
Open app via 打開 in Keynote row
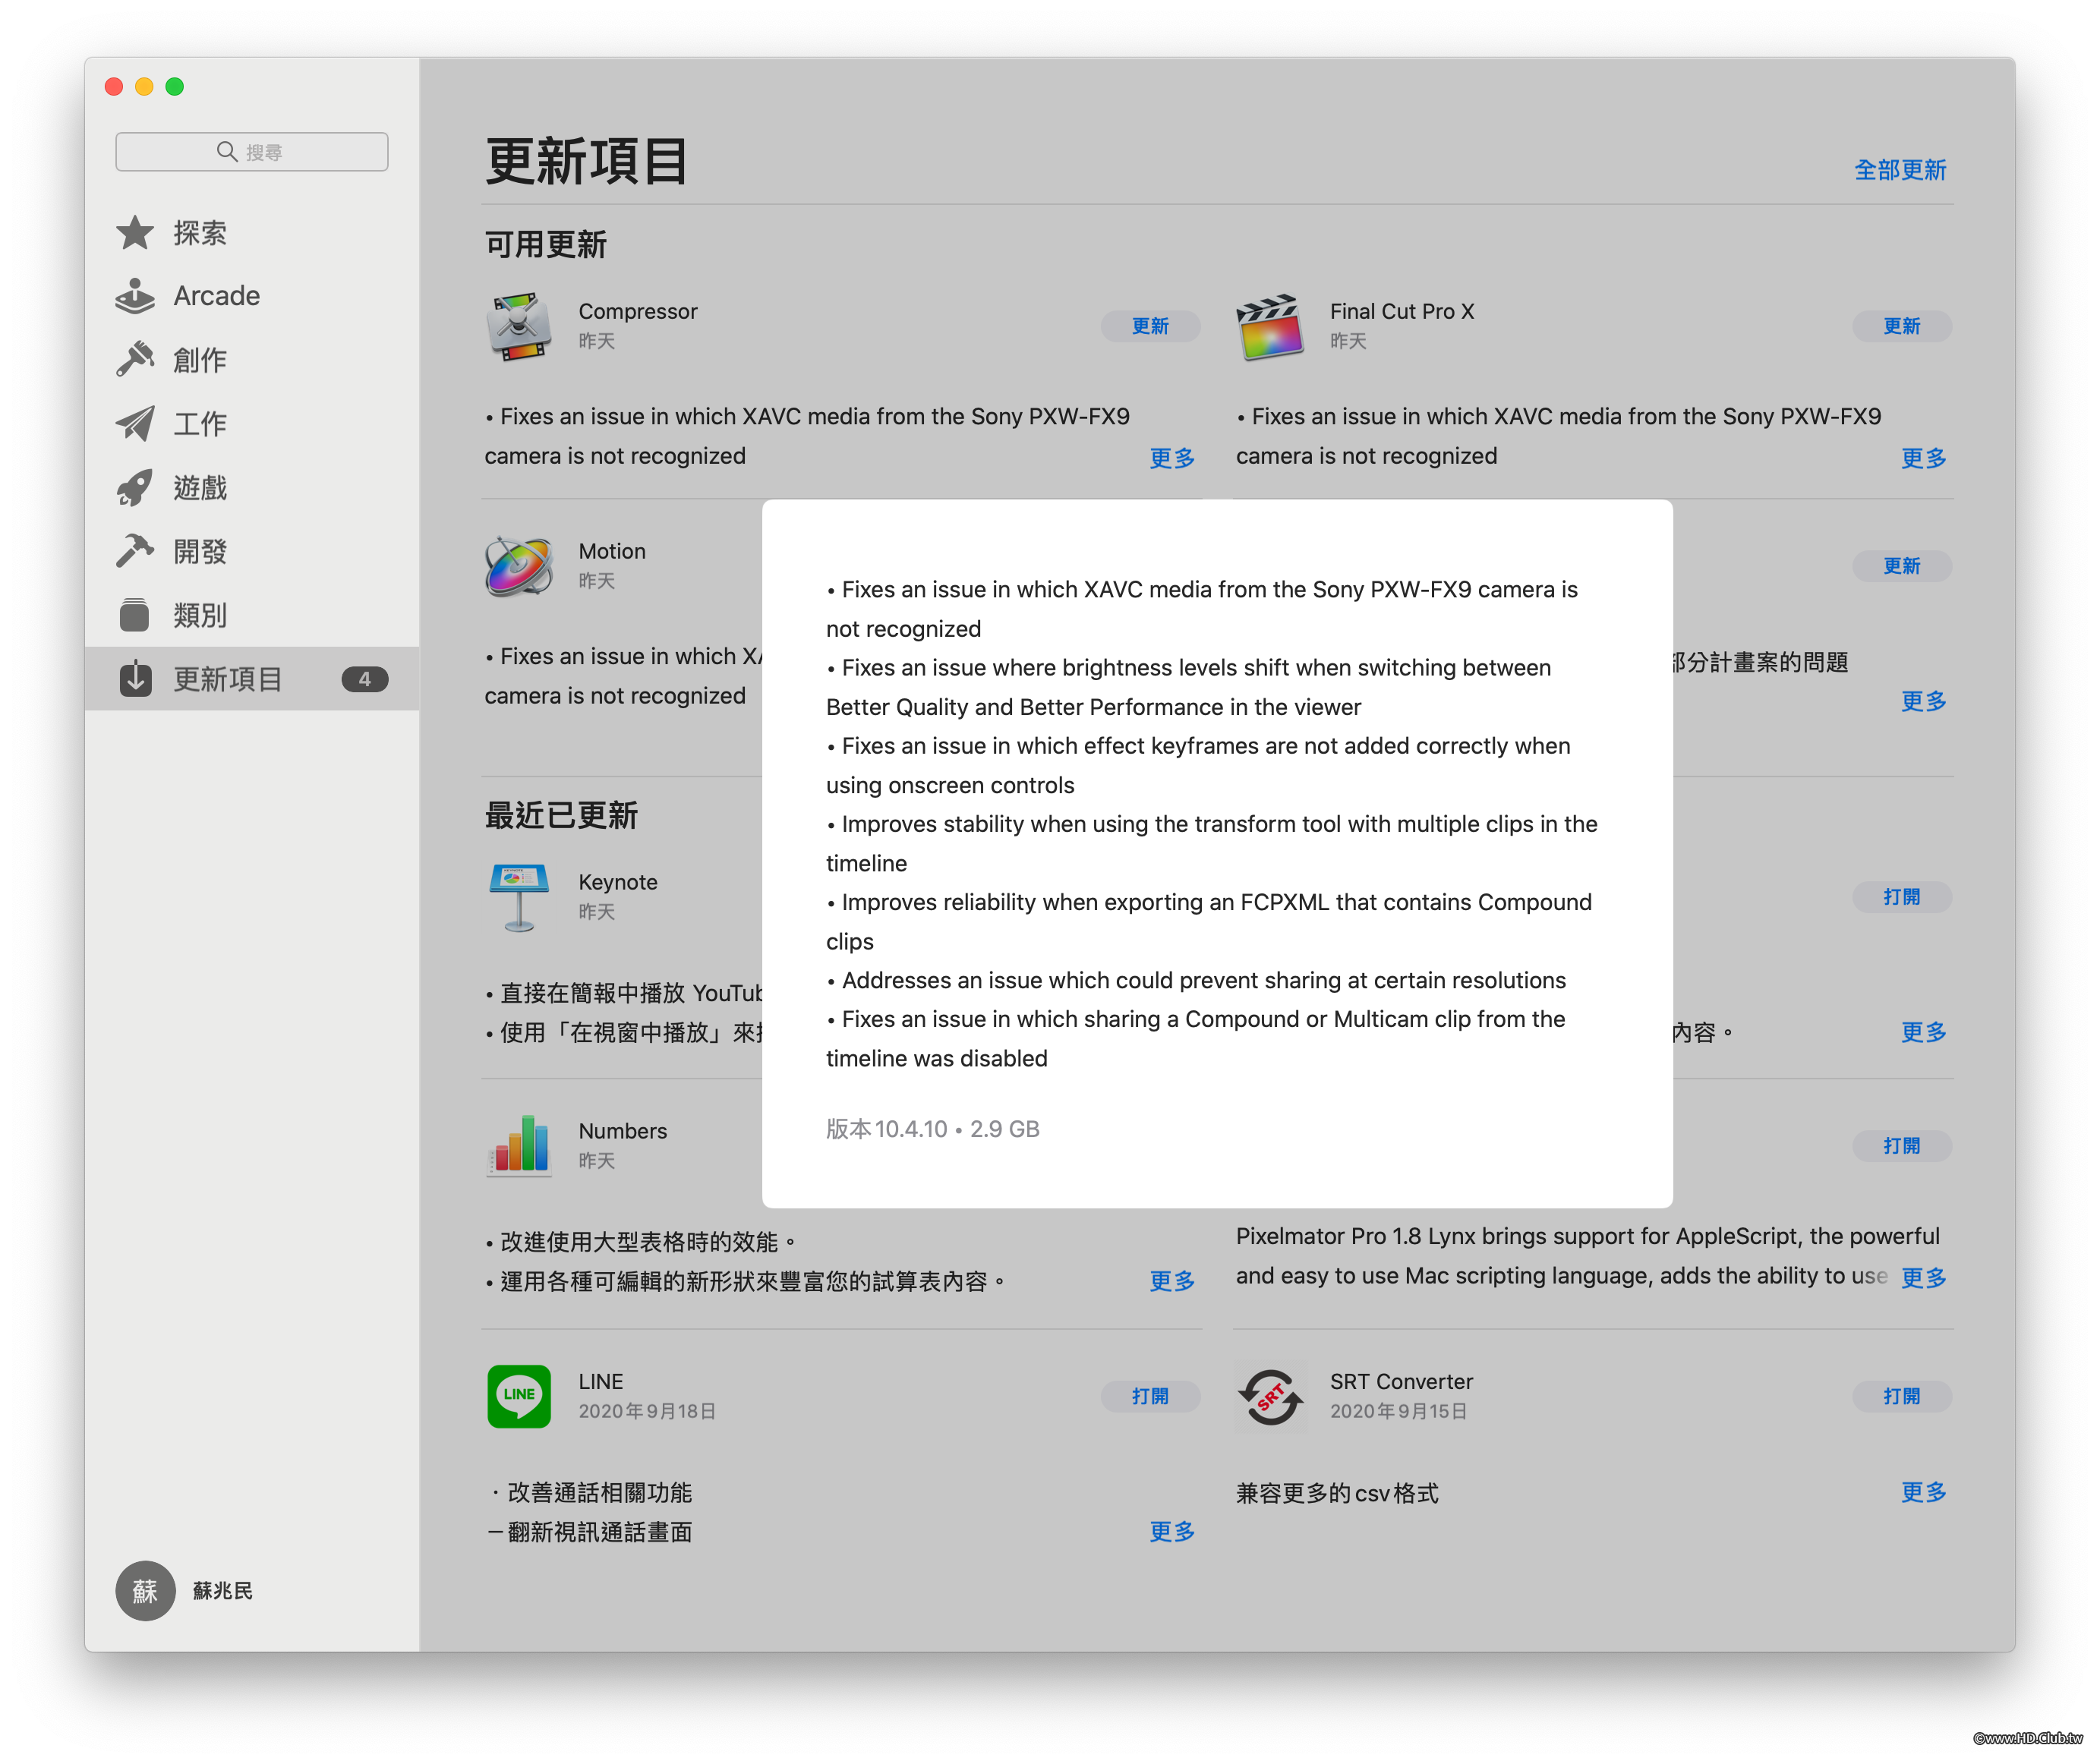click(x=1902, y=897)
